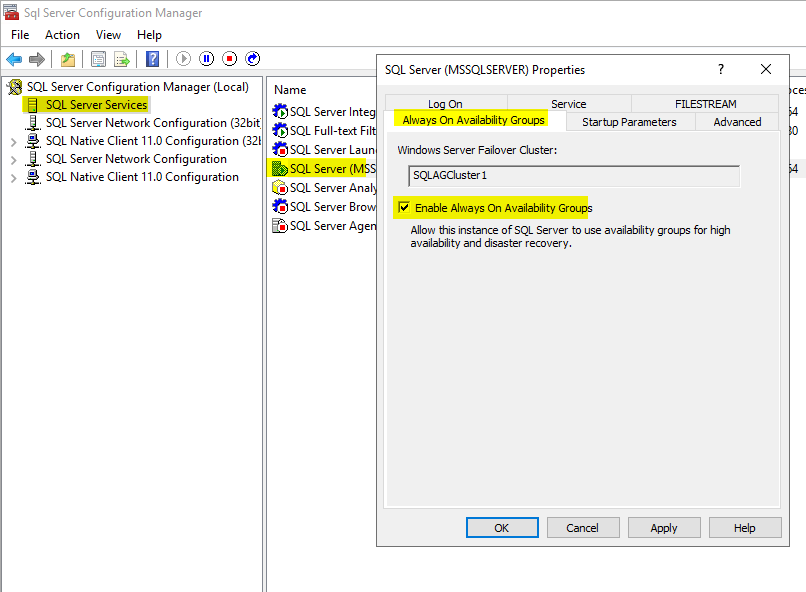This screenshot has width=806, height=592.
Task: Click the Back arrow toolbar icon
Action: tap(14, 59)
